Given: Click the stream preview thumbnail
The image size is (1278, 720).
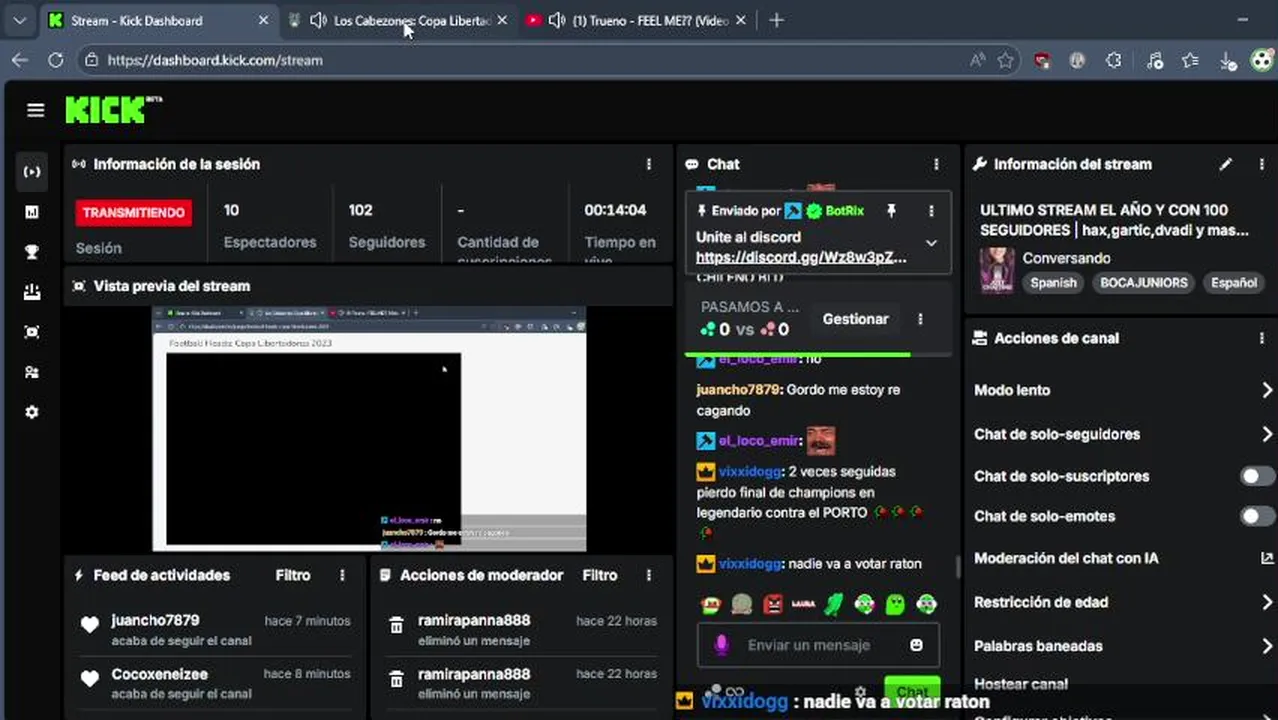Looking at the screenshot, I should point(369,429).
